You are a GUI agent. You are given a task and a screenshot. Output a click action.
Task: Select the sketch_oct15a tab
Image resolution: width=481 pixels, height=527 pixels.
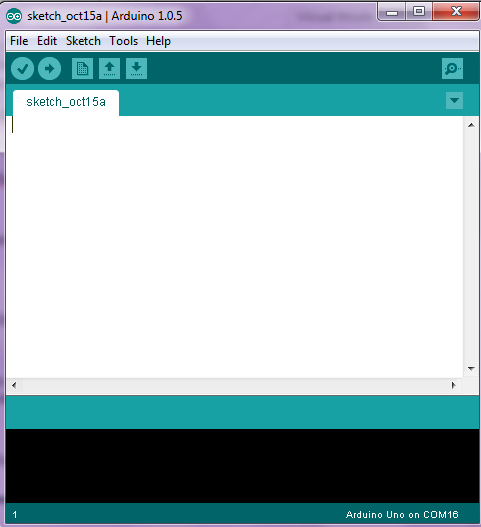coord(66,102)
